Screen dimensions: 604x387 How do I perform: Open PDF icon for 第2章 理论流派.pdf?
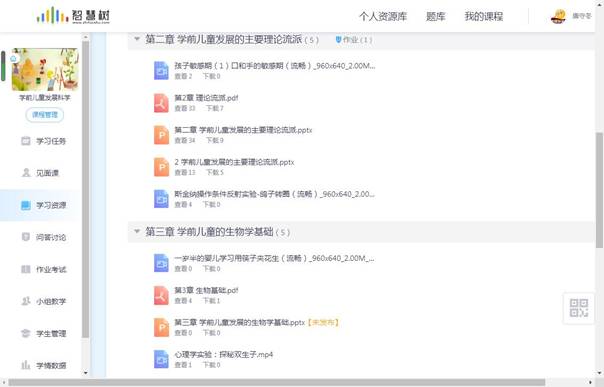pos(161,103)
